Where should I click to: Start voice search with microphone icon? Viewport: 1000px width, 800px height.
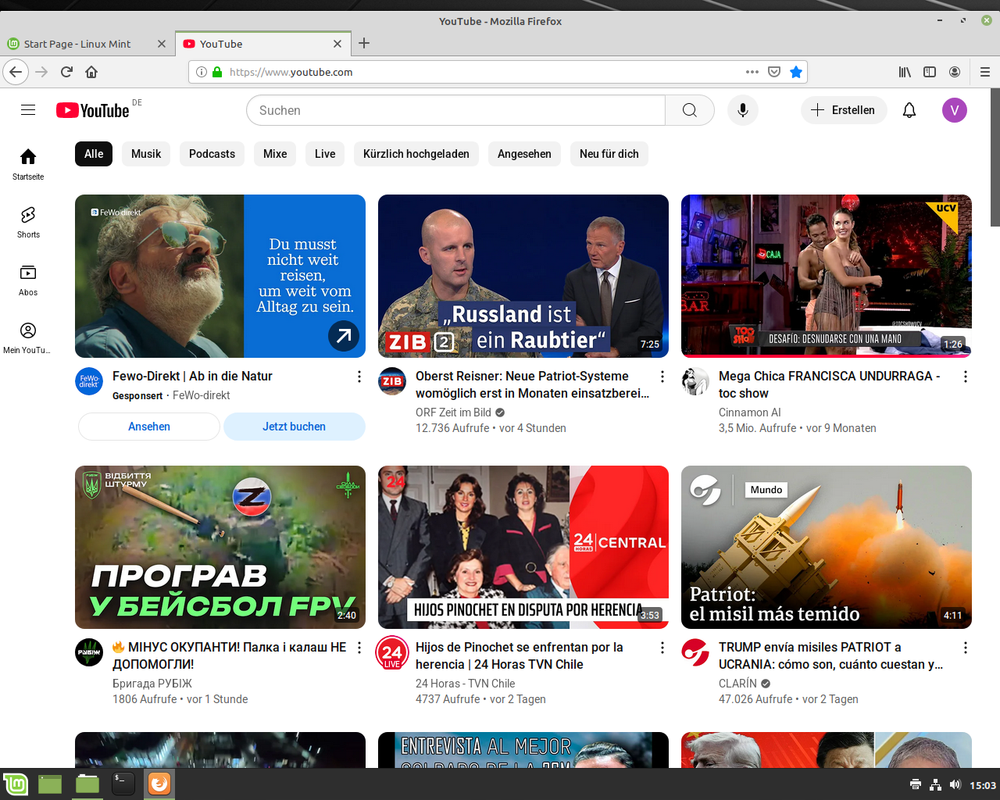point(742,110)
